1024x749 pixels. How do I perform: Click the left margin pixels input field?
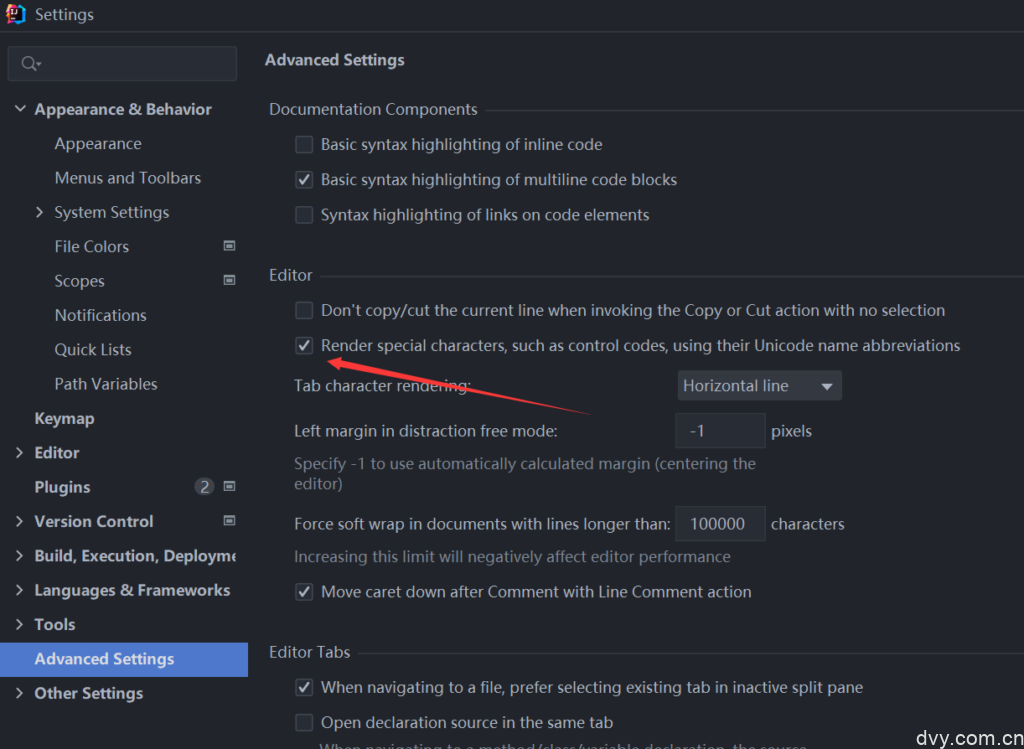pos(720,432)
